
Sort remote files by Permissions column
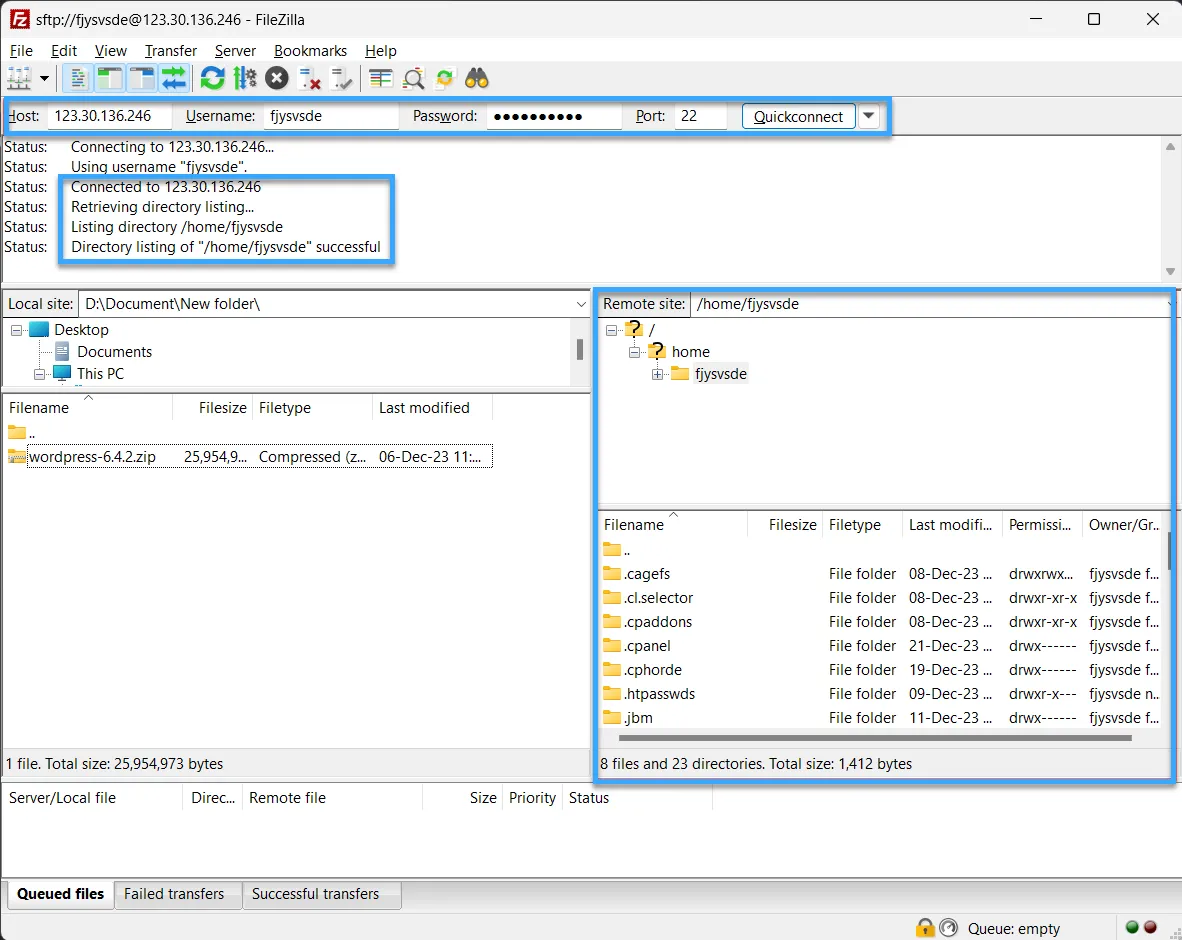[1040, 525]
